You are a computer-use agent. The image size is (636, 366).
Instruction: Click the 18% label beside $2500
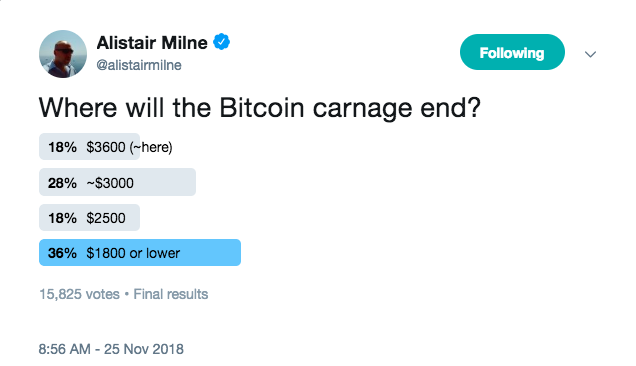(62, 218)
